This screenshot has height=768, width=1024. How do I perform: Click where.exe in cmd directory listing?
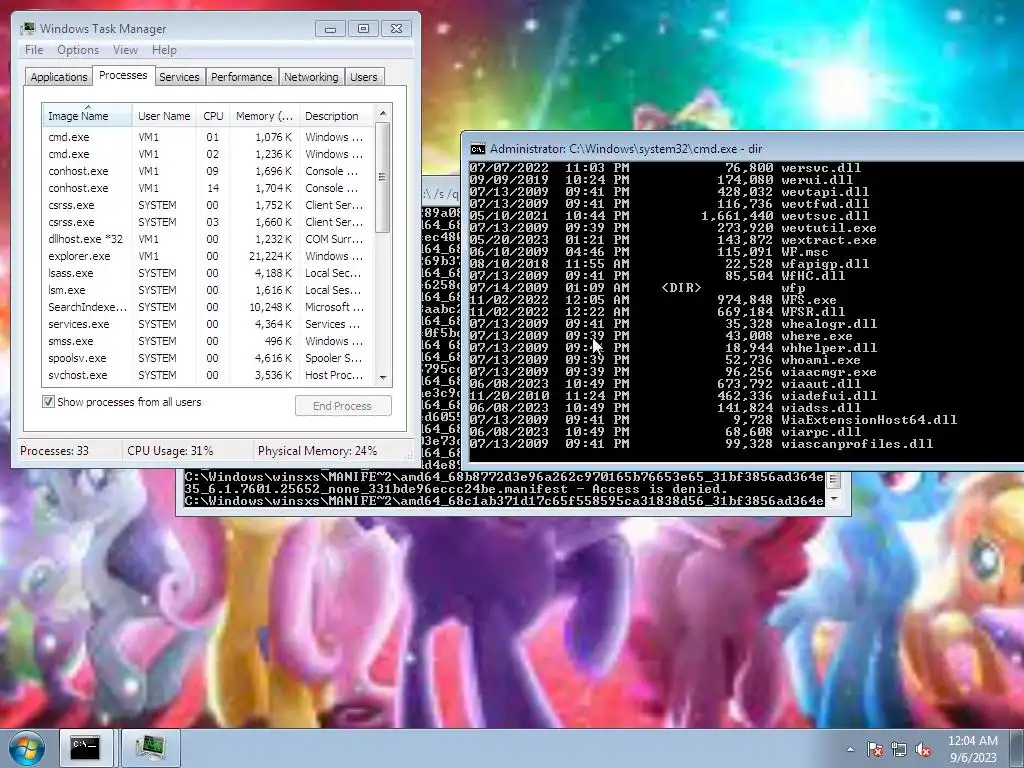[x=817, y=336]
